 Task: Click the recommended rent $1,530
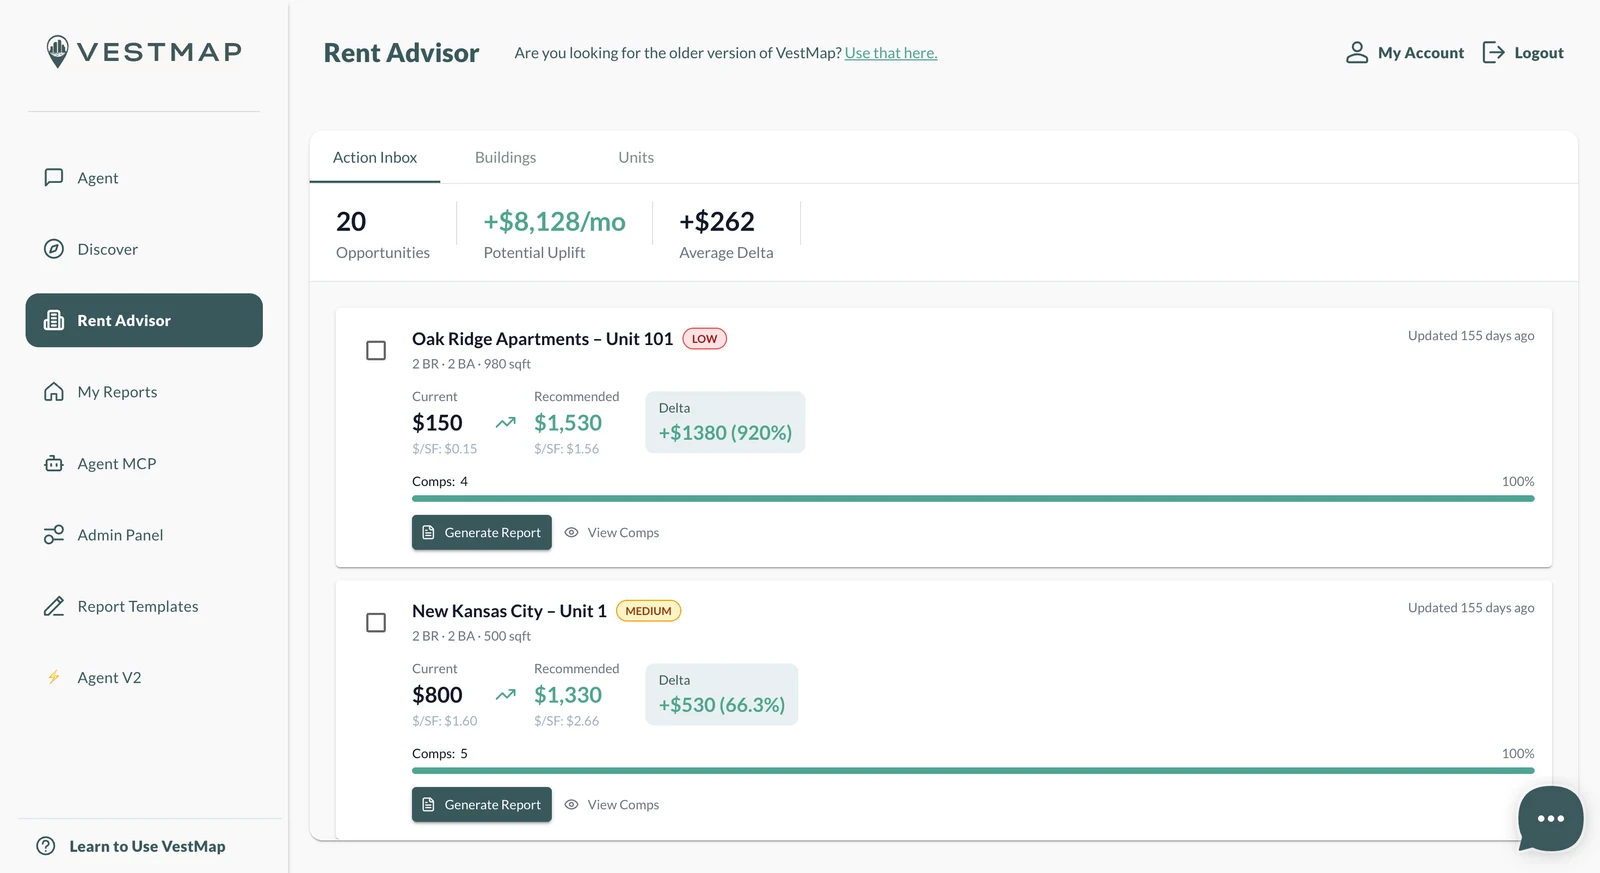pyautogui.click(x=568, y=423)
